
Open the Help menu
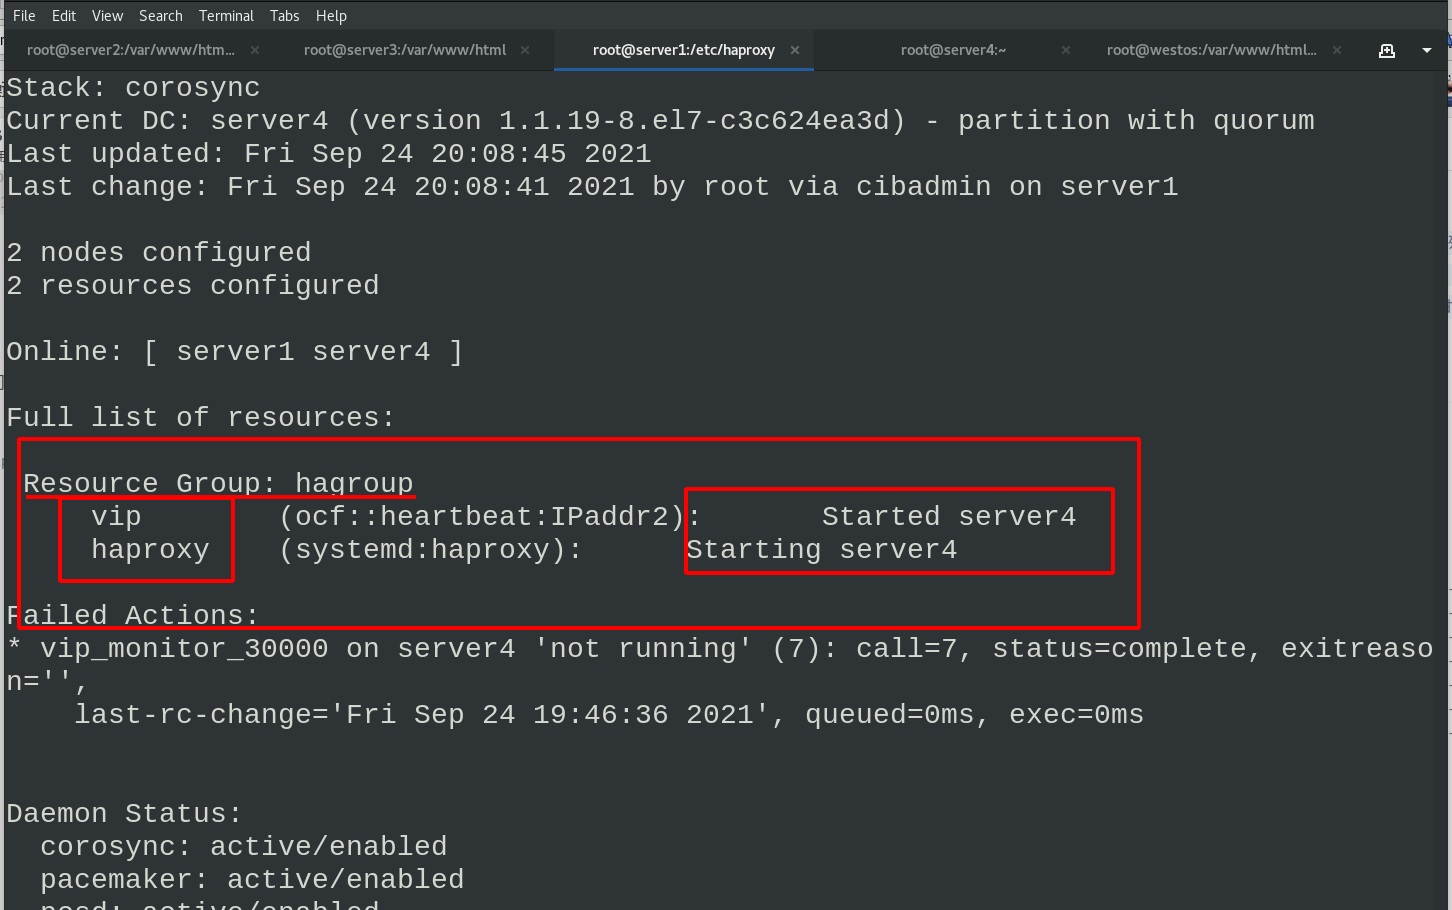[331, 16]
